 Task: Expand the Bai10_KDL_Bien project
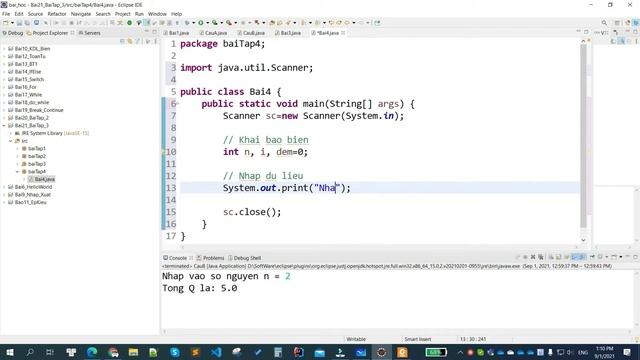[4, 49]
